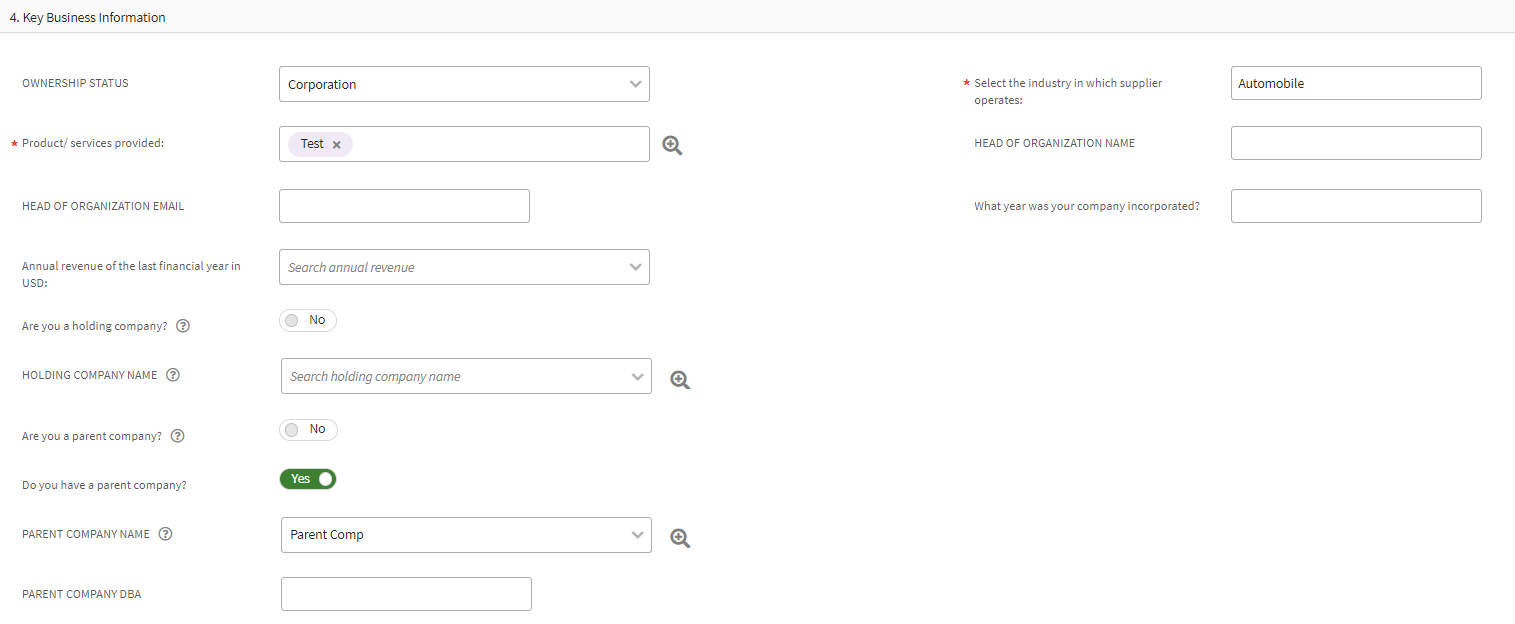Toggle the 'Are you a parent company' switch

(x=308, y=429)
